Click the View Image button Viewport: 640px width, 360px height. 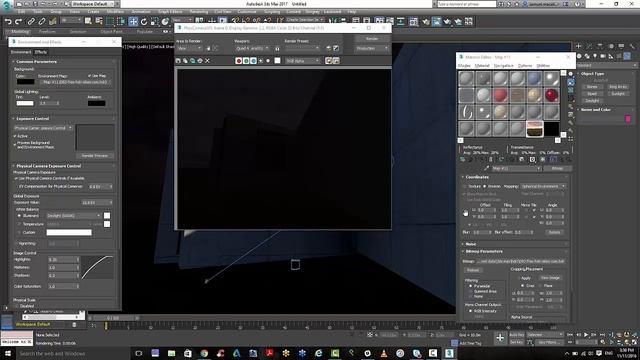[x=550, y=278]
